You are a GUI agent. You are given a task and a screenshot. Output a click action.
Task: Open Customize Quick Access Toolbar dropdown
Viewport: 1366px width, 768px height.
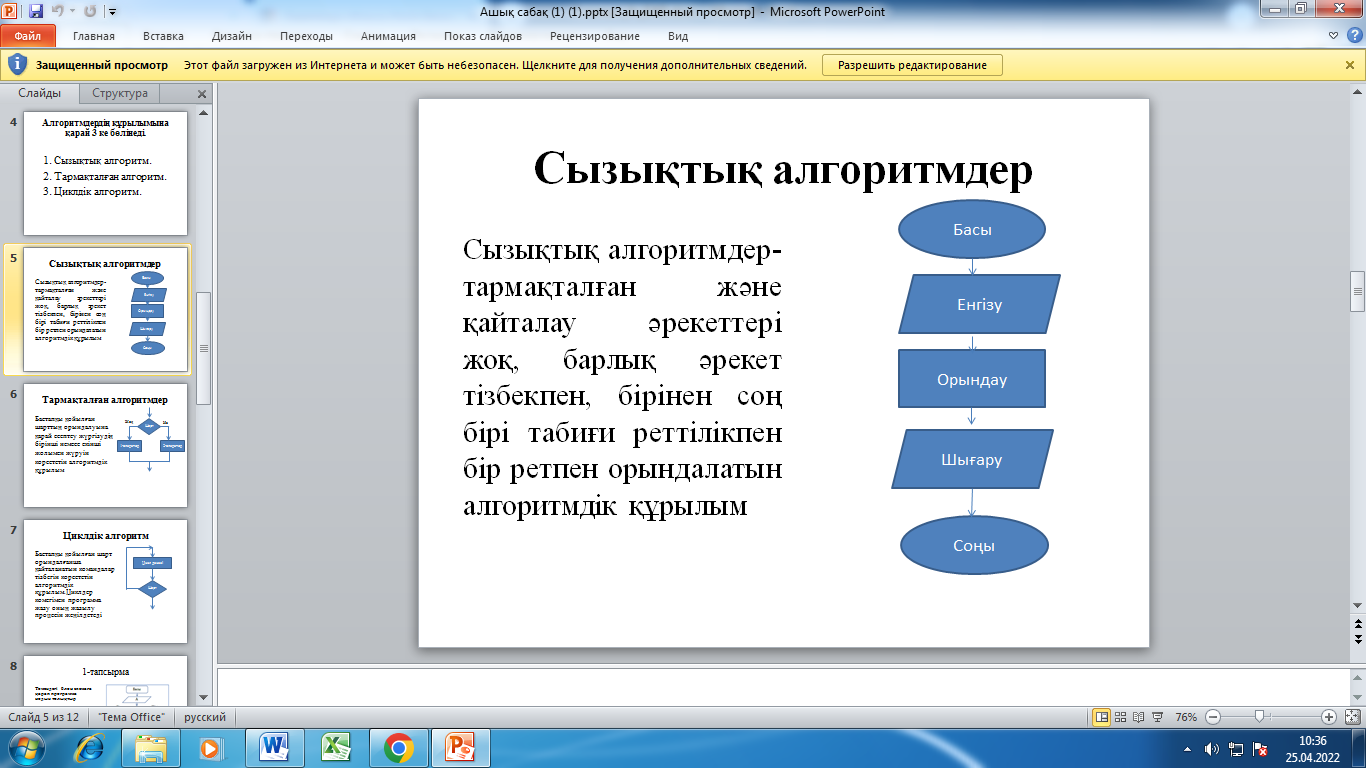tap(111, 12)
